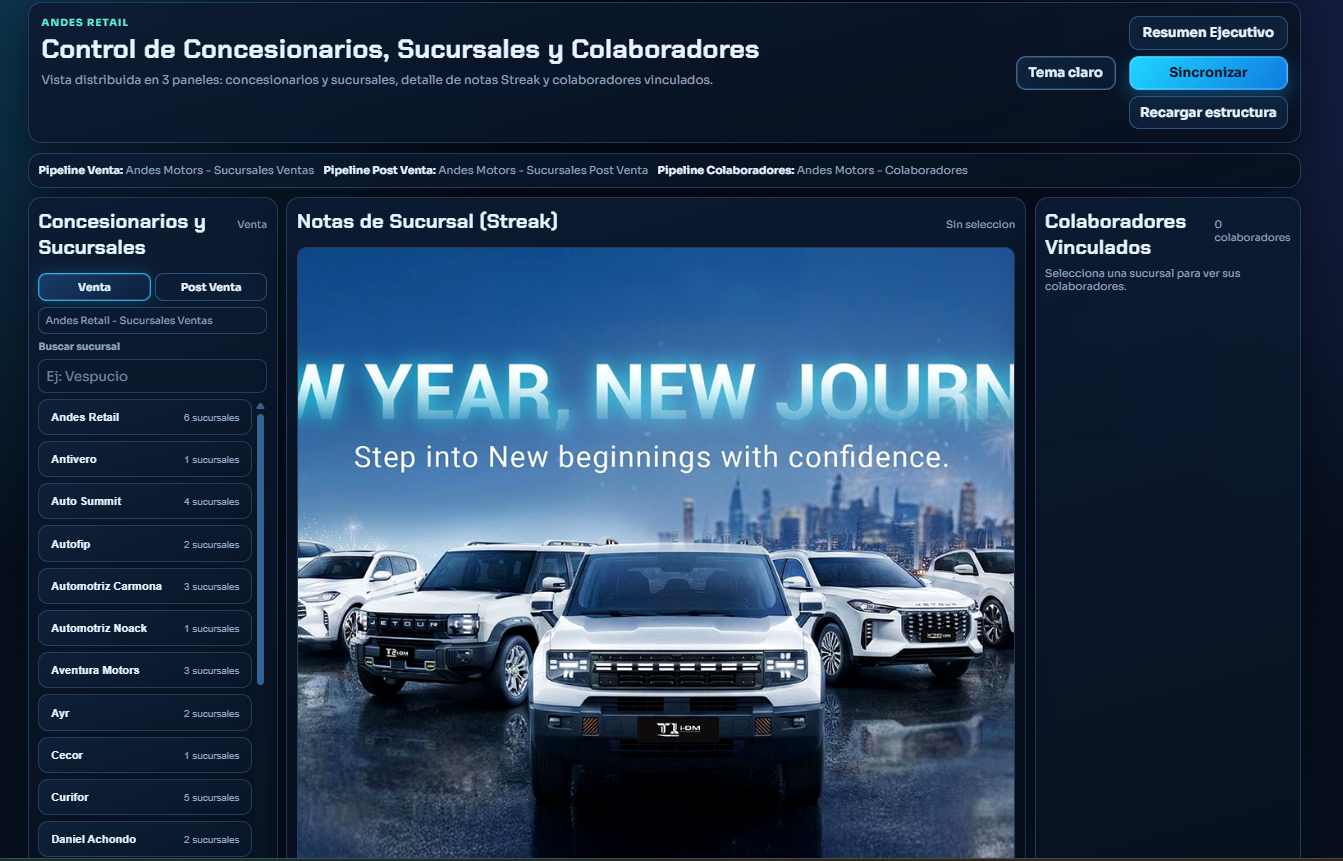The height and width of the screenshot is (861, 1343).
Task: Click the Buscar sucursal search field
Action: 151,376
